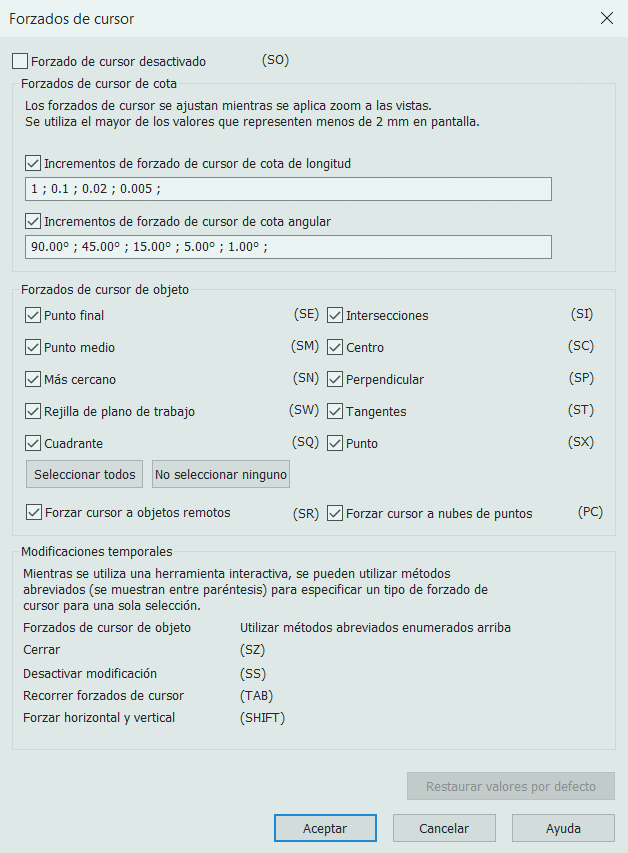
Task: Toggle angular dimension snap increments checkbox
Action: pyautogui.click(x=33, y=221)
